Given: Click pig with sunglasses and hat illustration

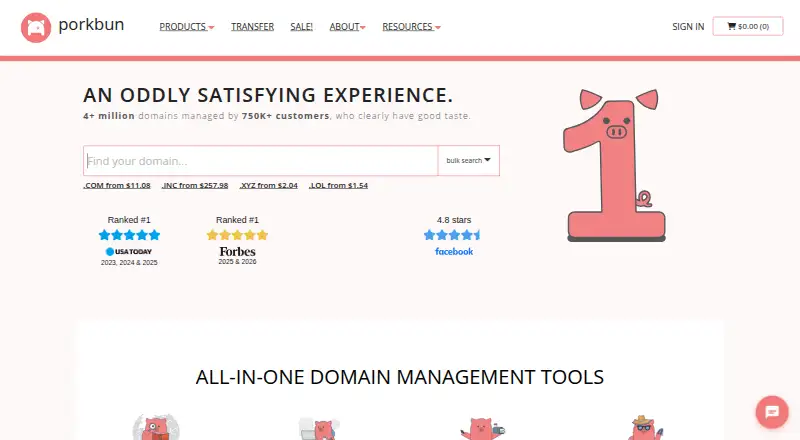Looking at the screenshot, I should click(645, 428).
